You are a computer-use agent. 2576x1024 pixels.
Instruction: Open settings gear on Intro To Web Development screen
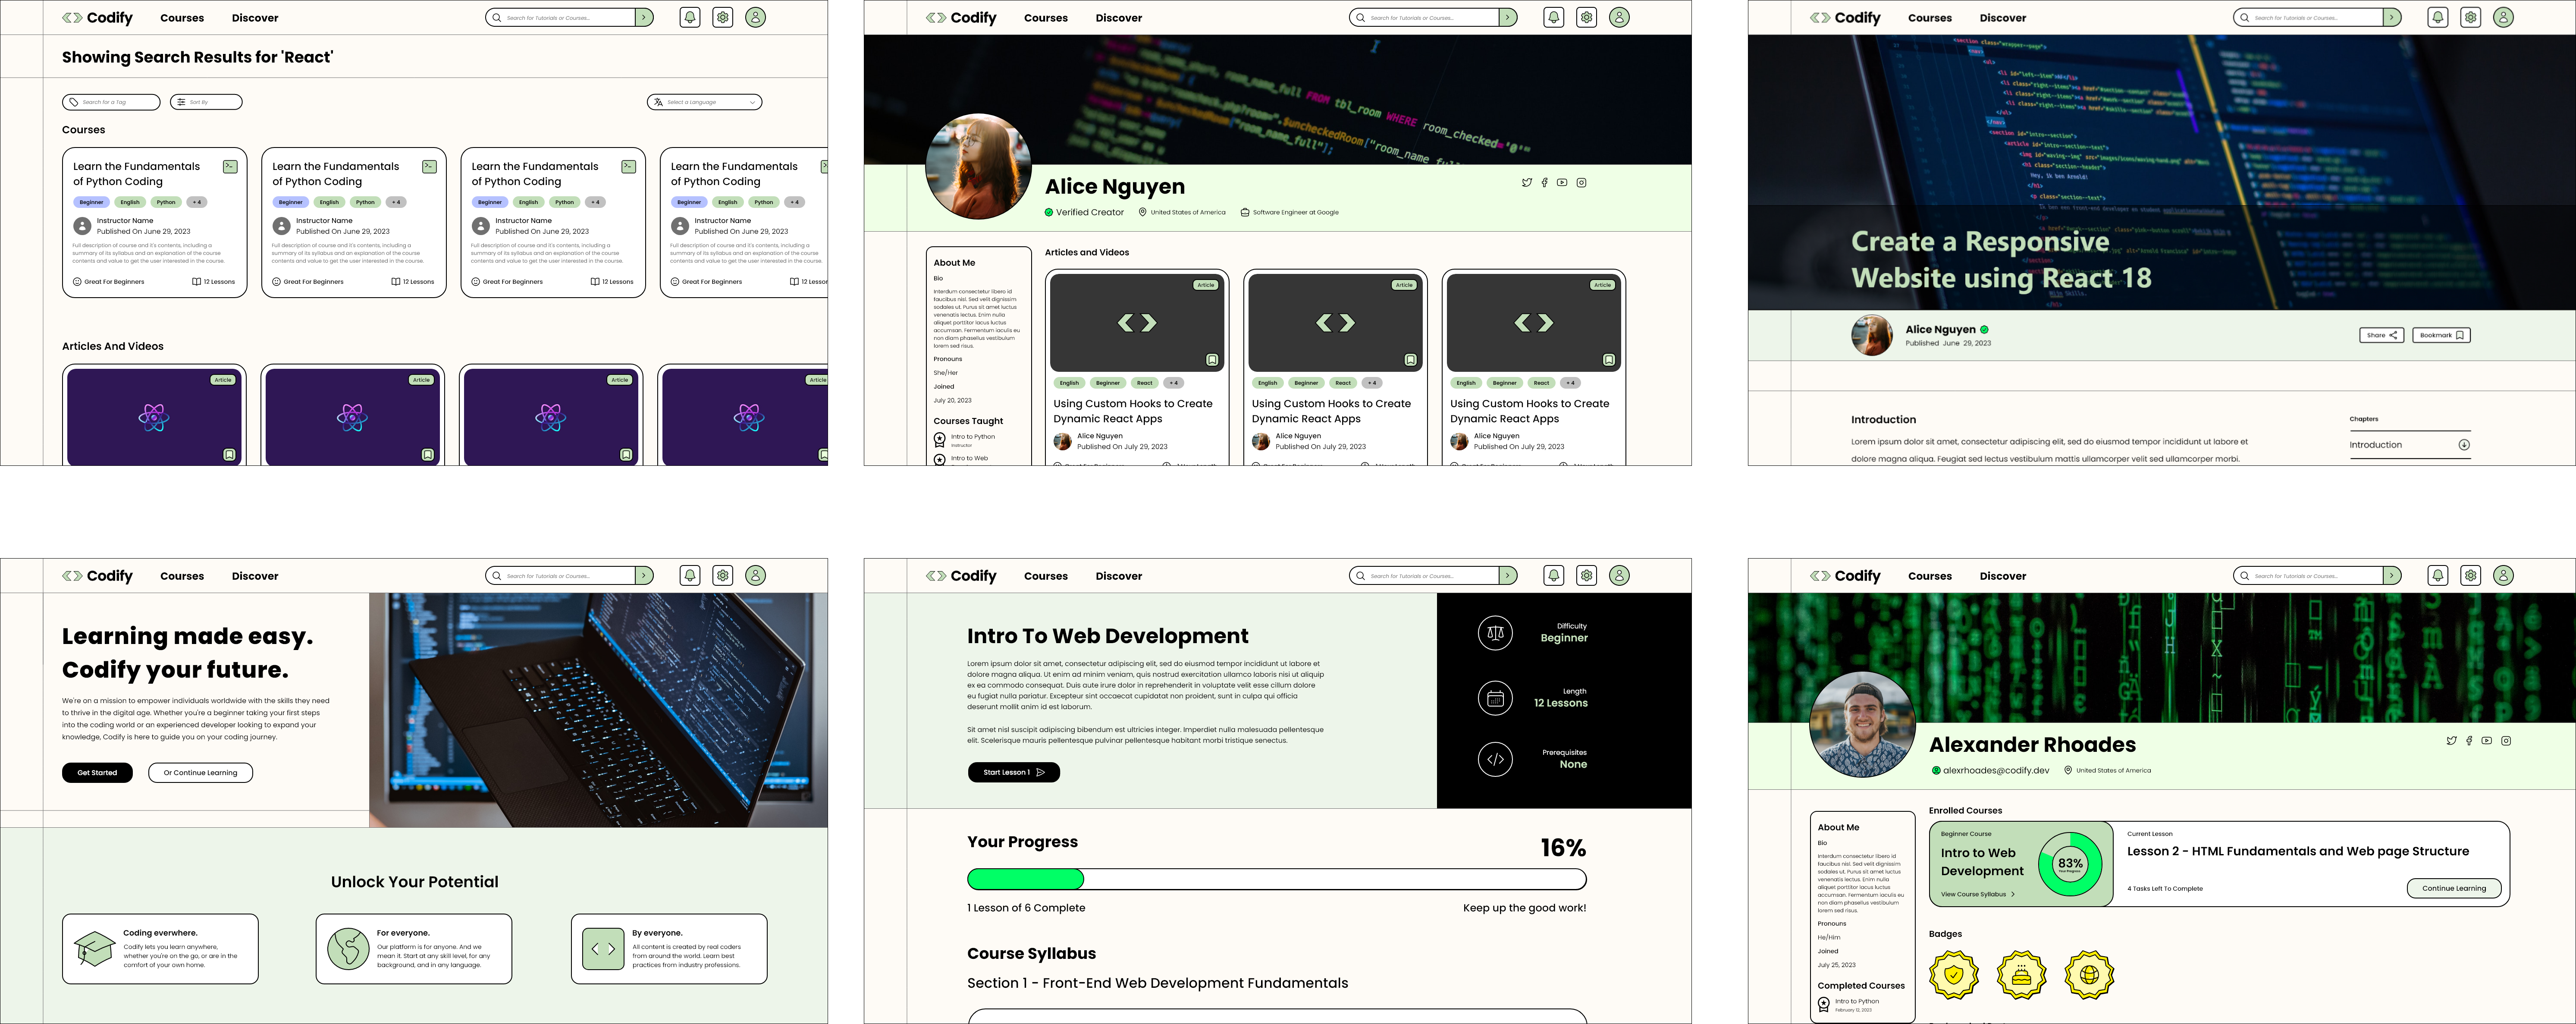[1586, 575]
